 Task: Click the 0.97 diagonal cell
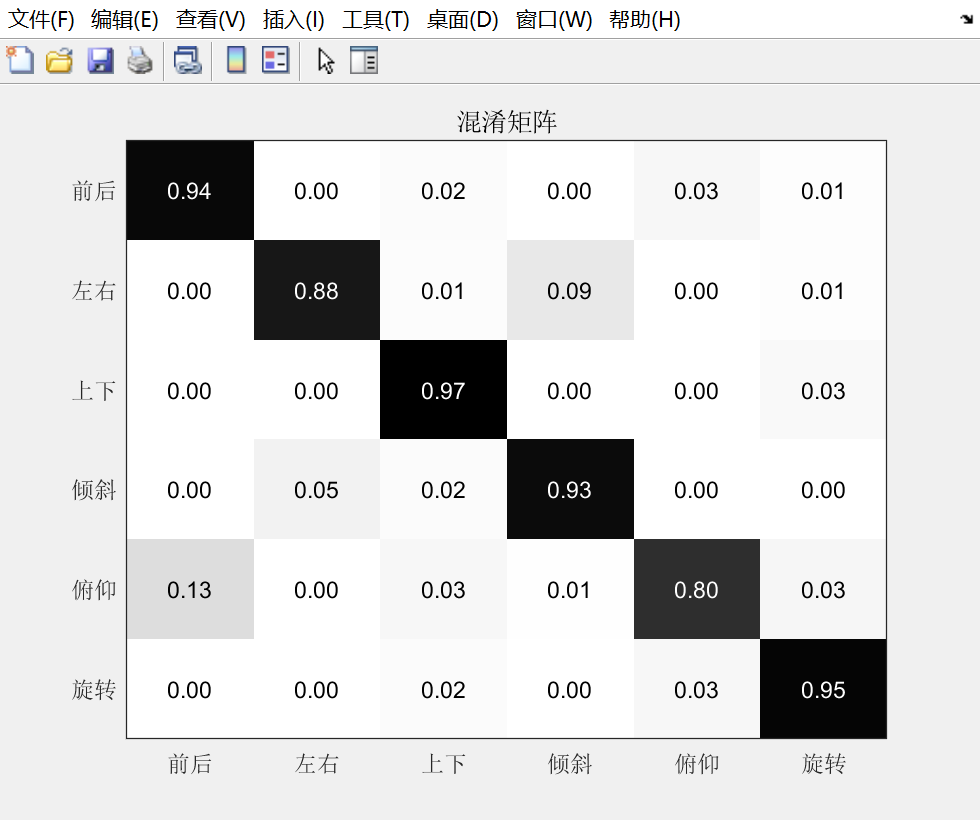[x=444, y=390]
